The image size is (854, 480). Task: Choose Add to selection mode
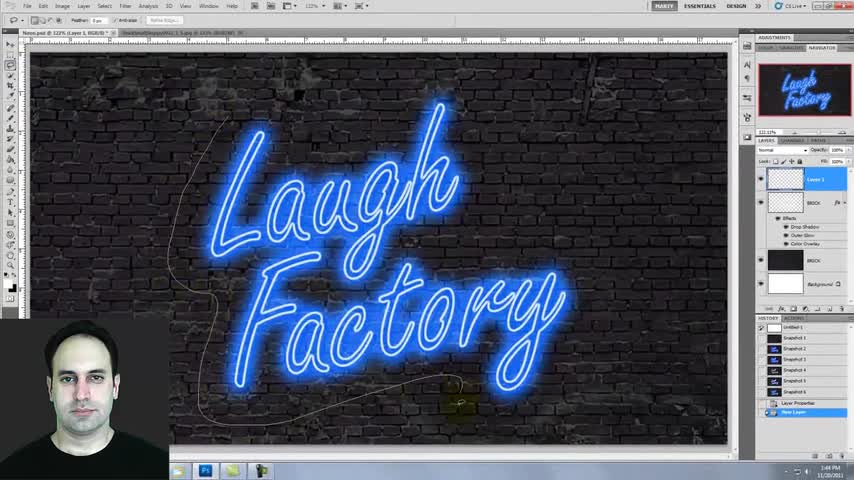pyautogui.click(x=42, y=20)
